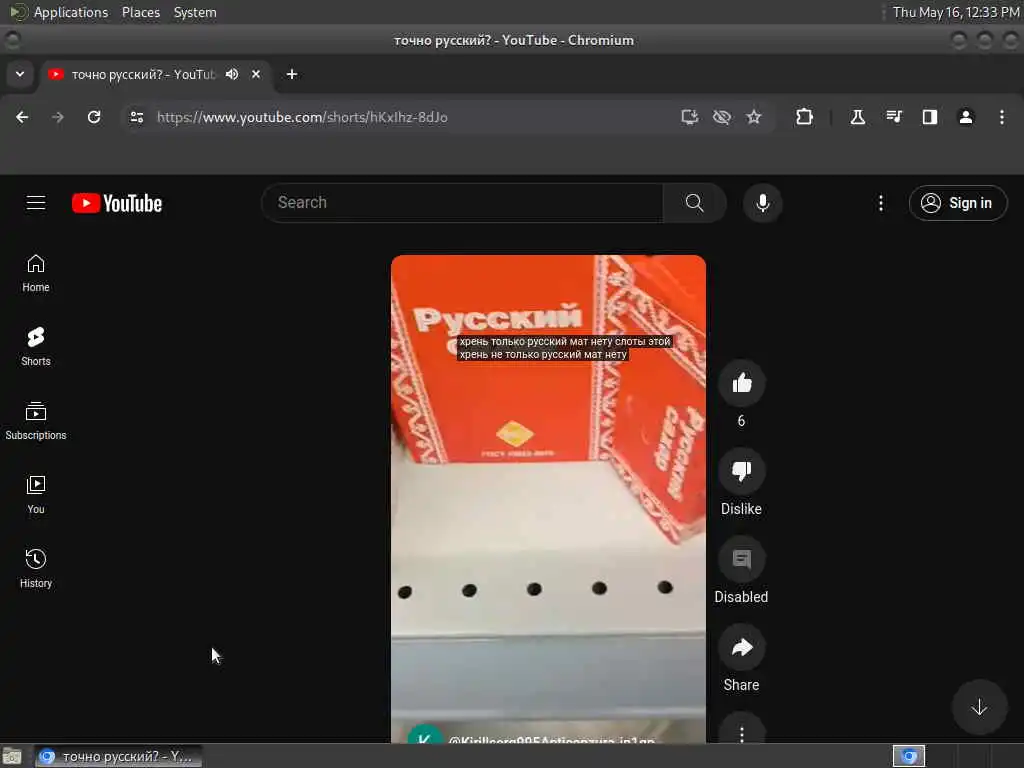Screen dimensions: 1024x768
Task: Toggle the browser side panel
Action: coord(929,117)
